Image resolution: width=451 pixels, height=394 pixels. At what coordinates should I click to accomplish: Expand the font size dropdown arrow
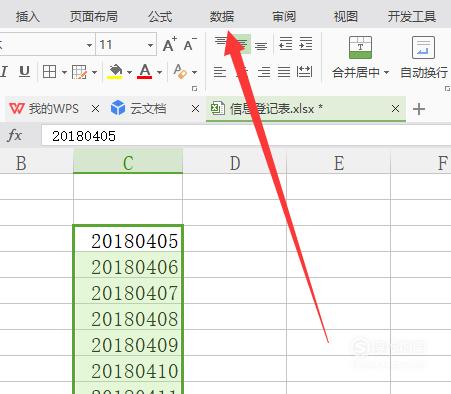[150, 45]
